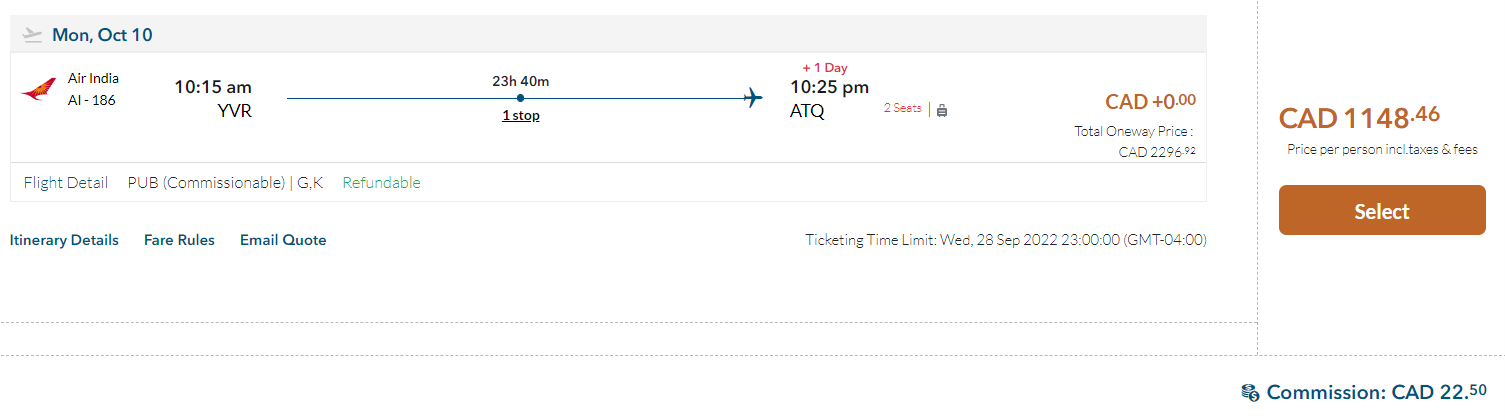Open the 1 stop details link
Image resolution: width=1505 pixels, height=420 pixels.
pyautogui.click(x=520, y=115)
